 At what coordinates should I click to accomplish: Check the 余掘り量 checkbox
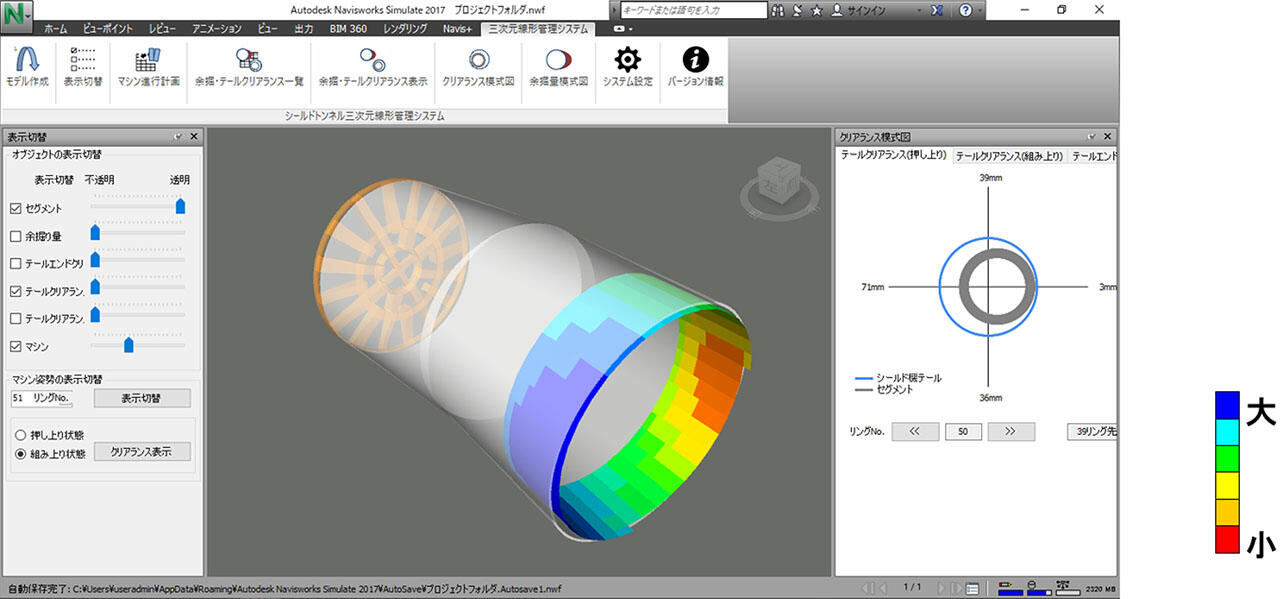[15, 236]
